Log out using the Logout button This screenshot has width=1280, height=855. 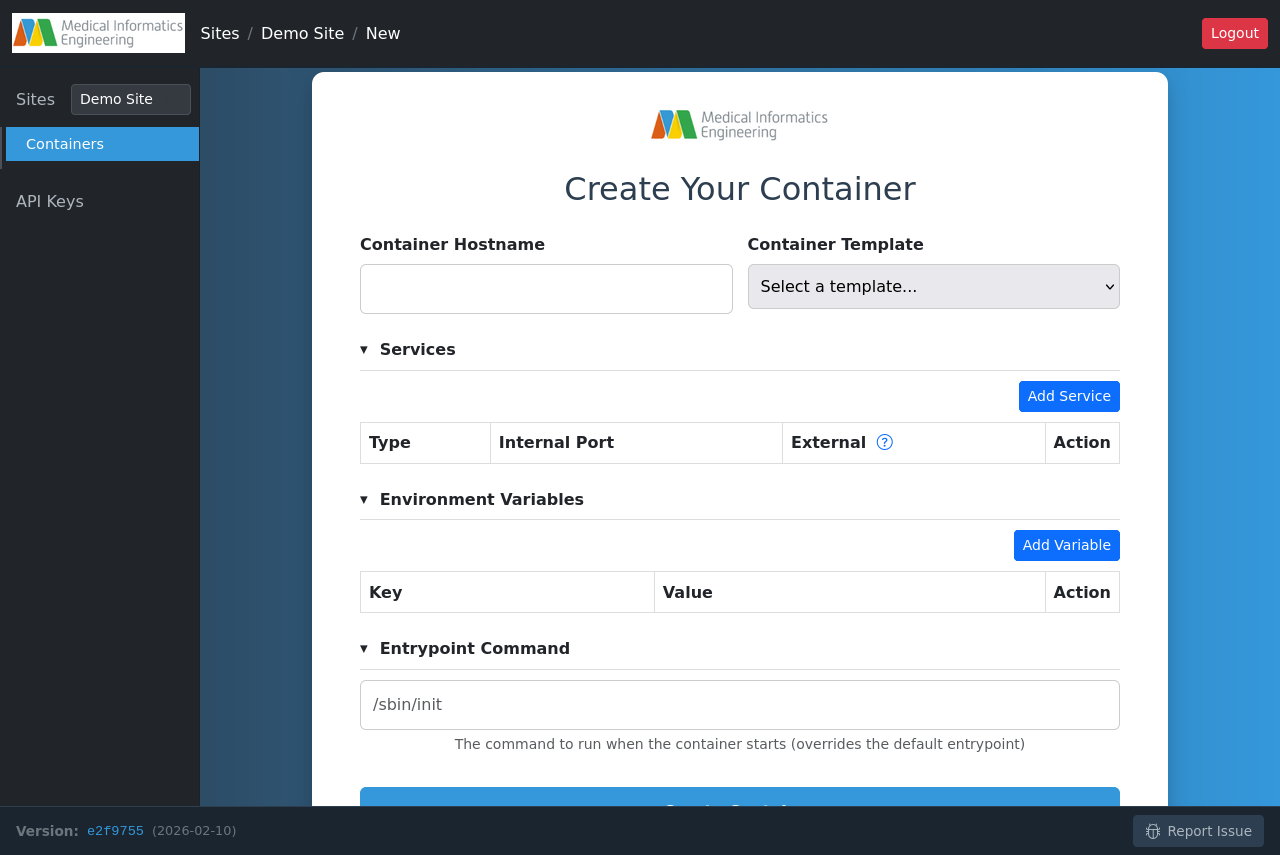[1234, 33]
